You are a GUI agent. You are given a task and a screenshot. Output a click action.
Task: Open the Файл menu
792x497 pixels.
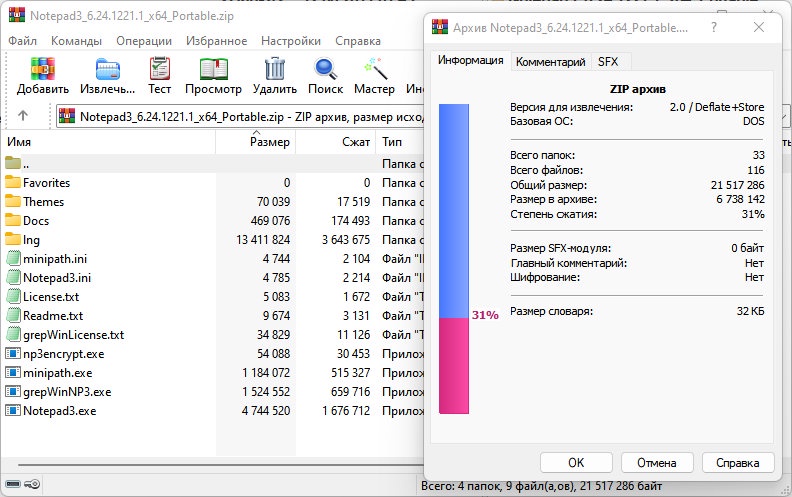[x=22, y=41]
